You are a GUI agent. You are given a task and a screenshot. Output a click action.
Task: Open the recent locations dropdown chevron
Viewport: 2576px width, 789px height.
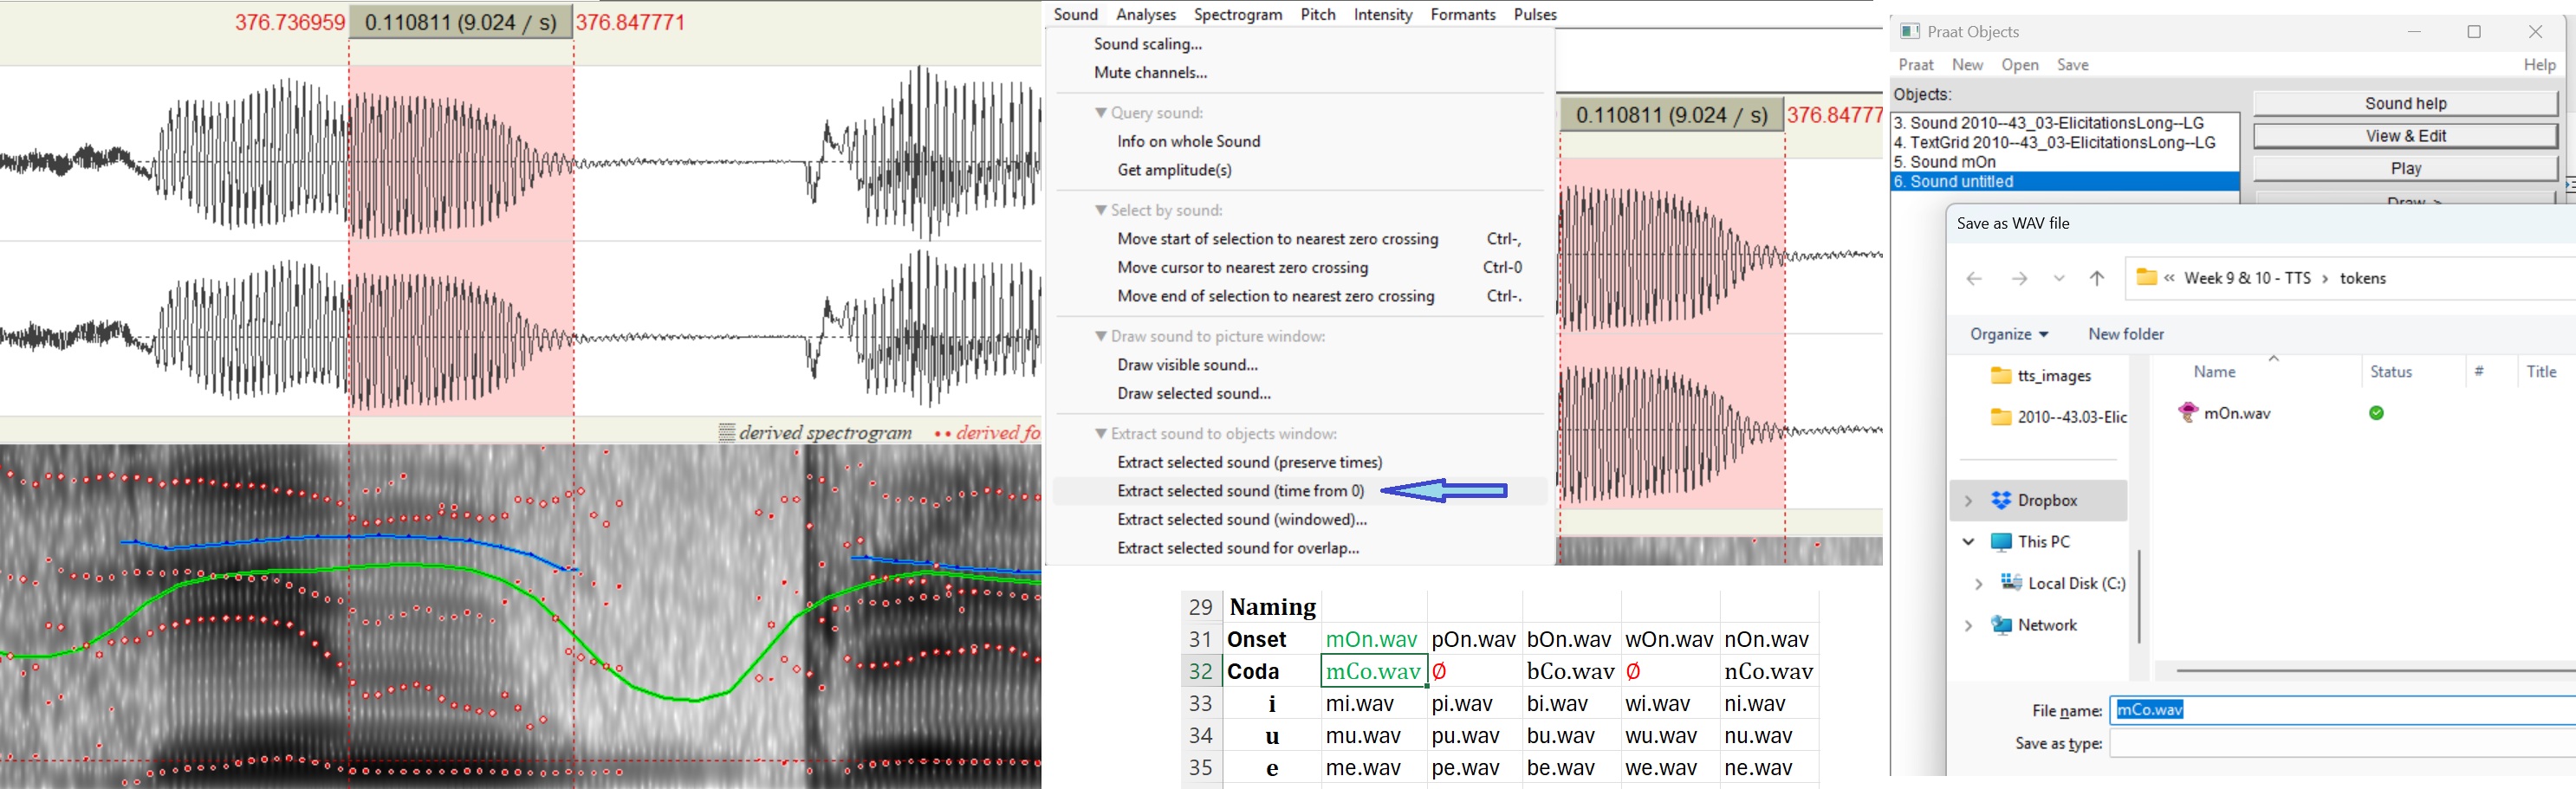(x=2059, y=279)
